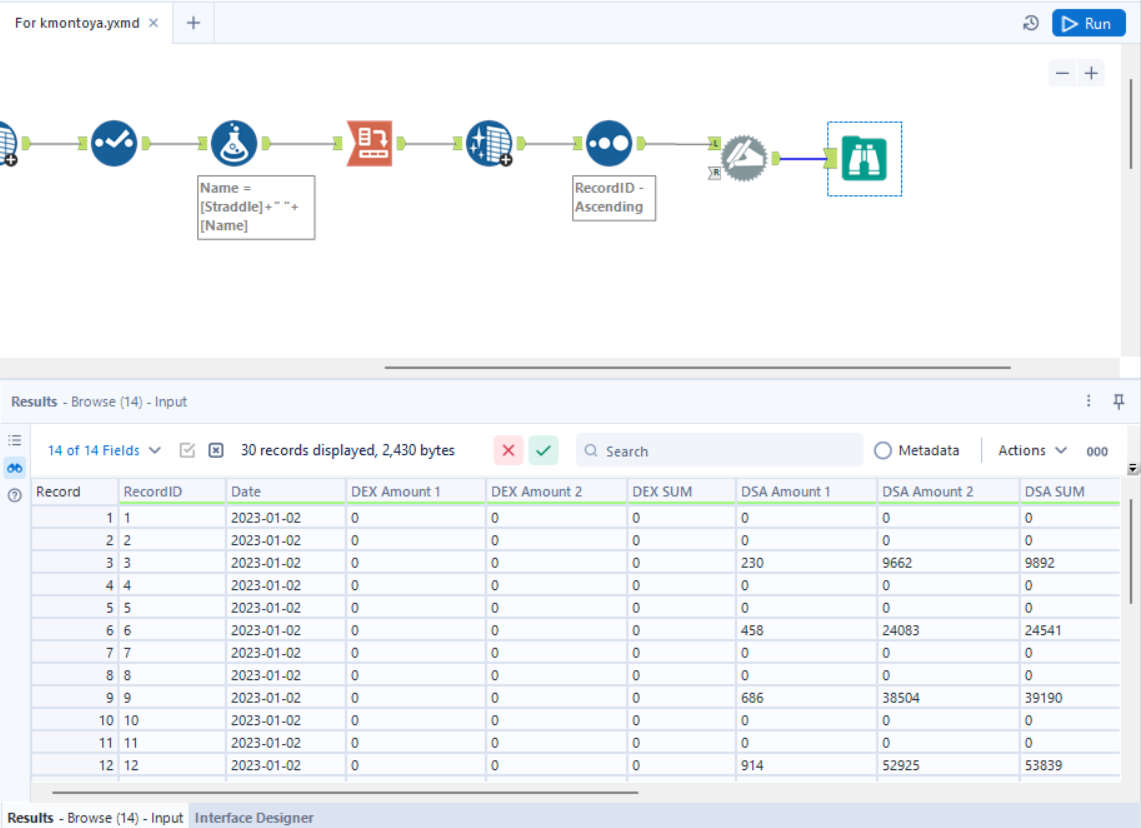The image size is (1141, 828).
Task: Select the red Arrange tool on the canvas
Action: click(369, 143)
